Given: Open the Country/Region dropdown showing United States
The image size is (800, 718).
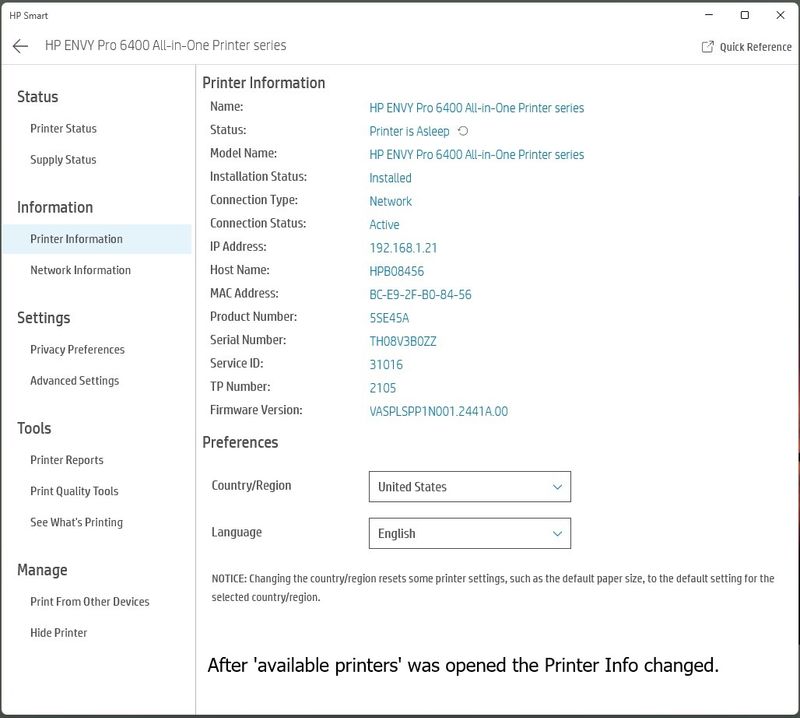Looking at the screenshot, I should [469, 486].
